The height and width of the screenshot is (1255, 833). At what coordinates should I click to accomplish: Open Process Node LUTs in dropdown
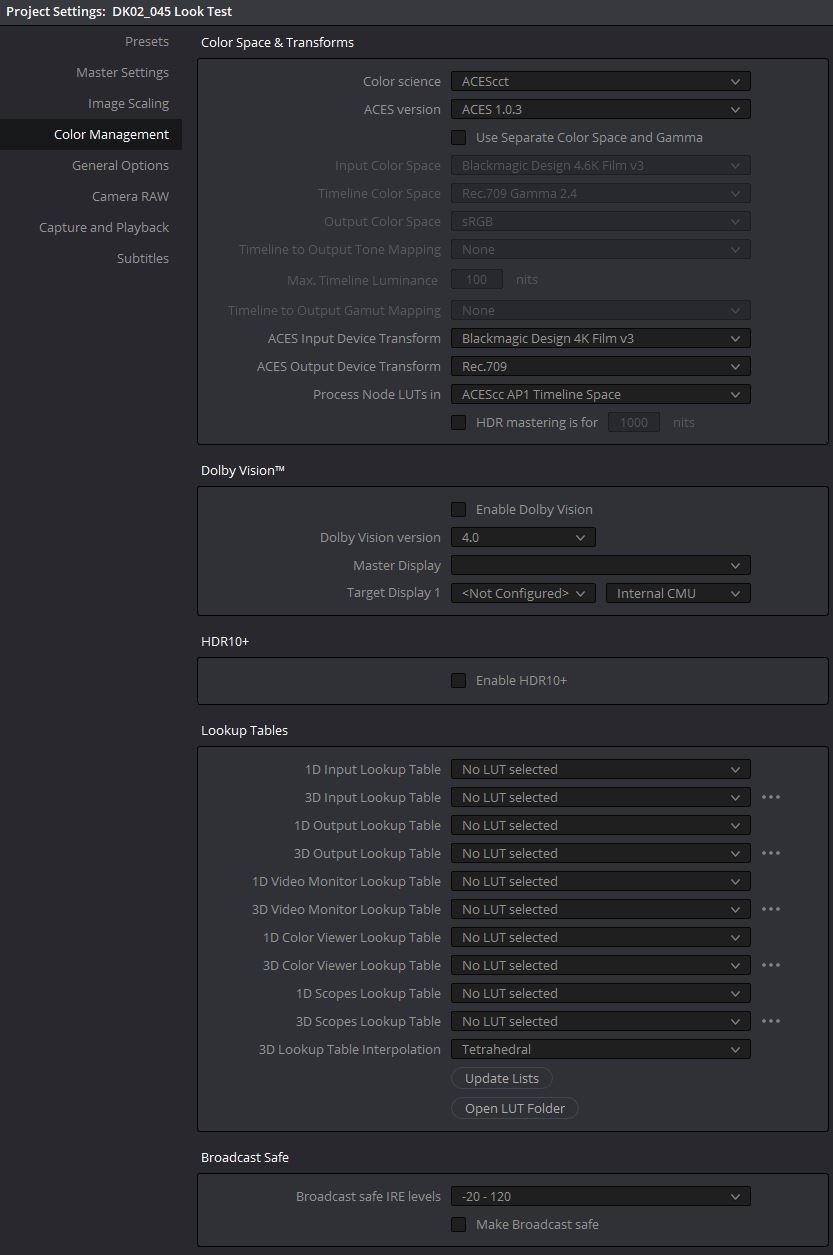tap(600, 394)
